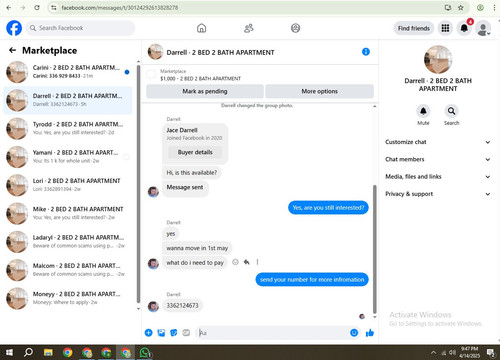Open the Moneyy conversation
The image size is (500, 360).
click(68, 298)
